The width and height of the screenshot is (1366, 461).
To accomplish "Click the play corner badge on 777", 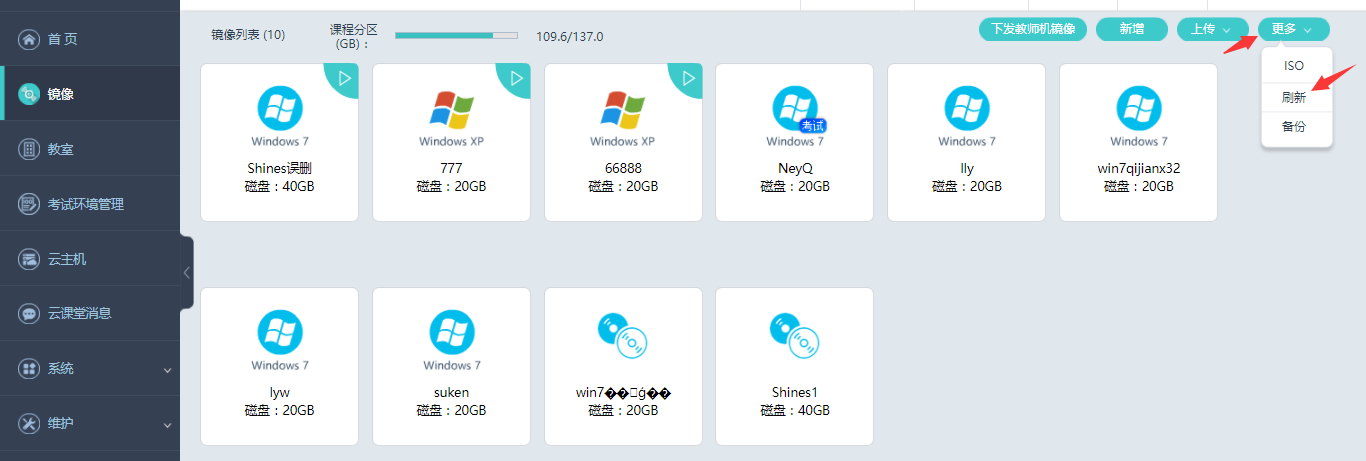I will coord(516,78).
